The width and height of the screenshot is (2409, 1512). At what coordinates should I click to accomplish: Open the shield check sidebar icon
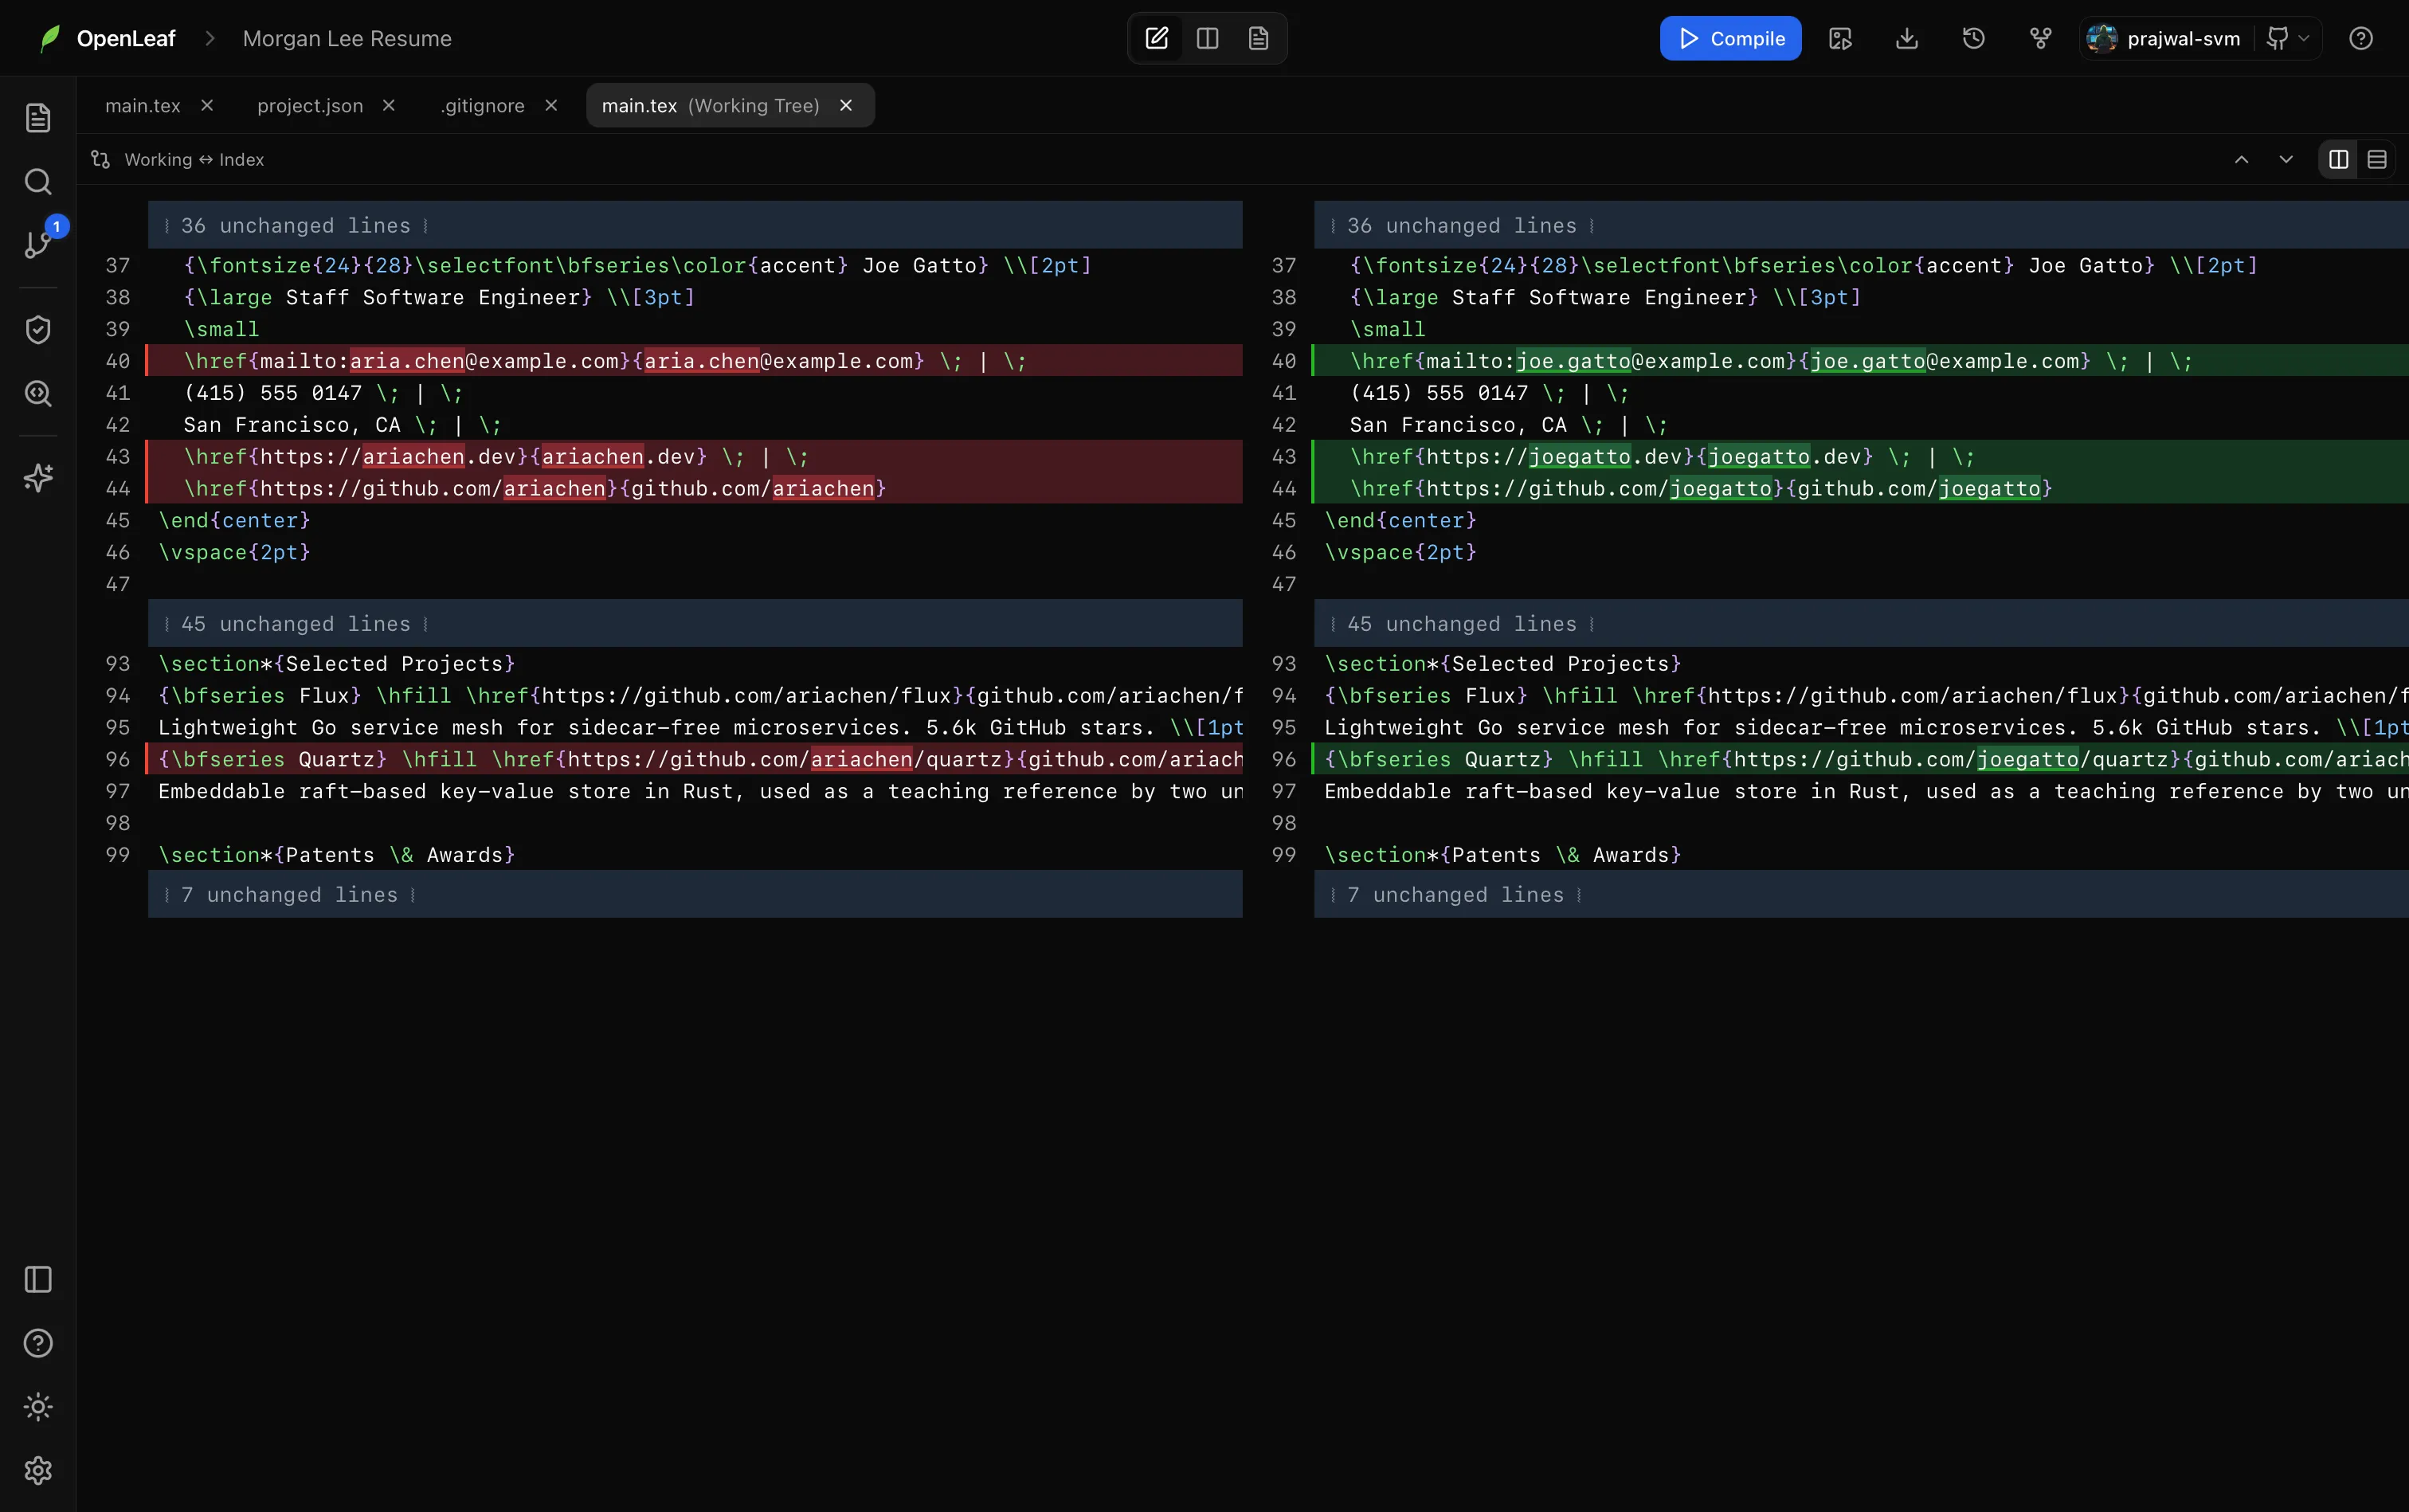[x=38, y=329]
